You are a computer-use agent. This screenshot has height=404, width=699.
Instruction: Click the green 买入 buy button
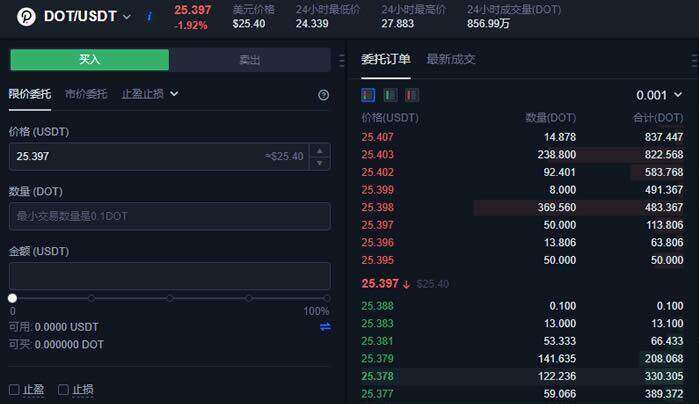(x=90, y=60)
